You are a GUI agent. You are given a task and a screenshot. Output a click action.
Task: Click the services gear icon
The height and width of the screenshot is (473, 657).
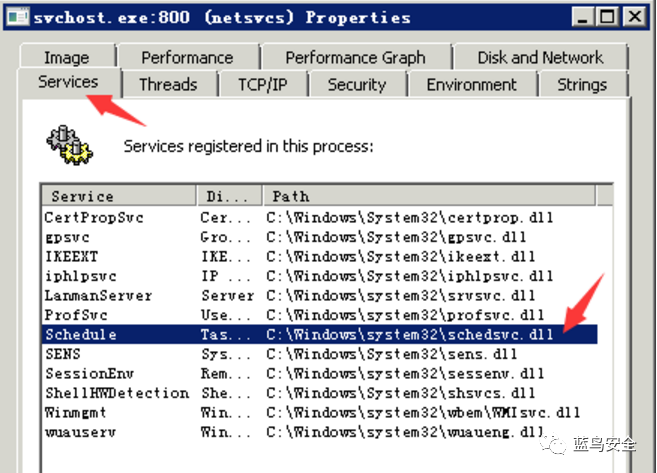(x=70, y=145)
